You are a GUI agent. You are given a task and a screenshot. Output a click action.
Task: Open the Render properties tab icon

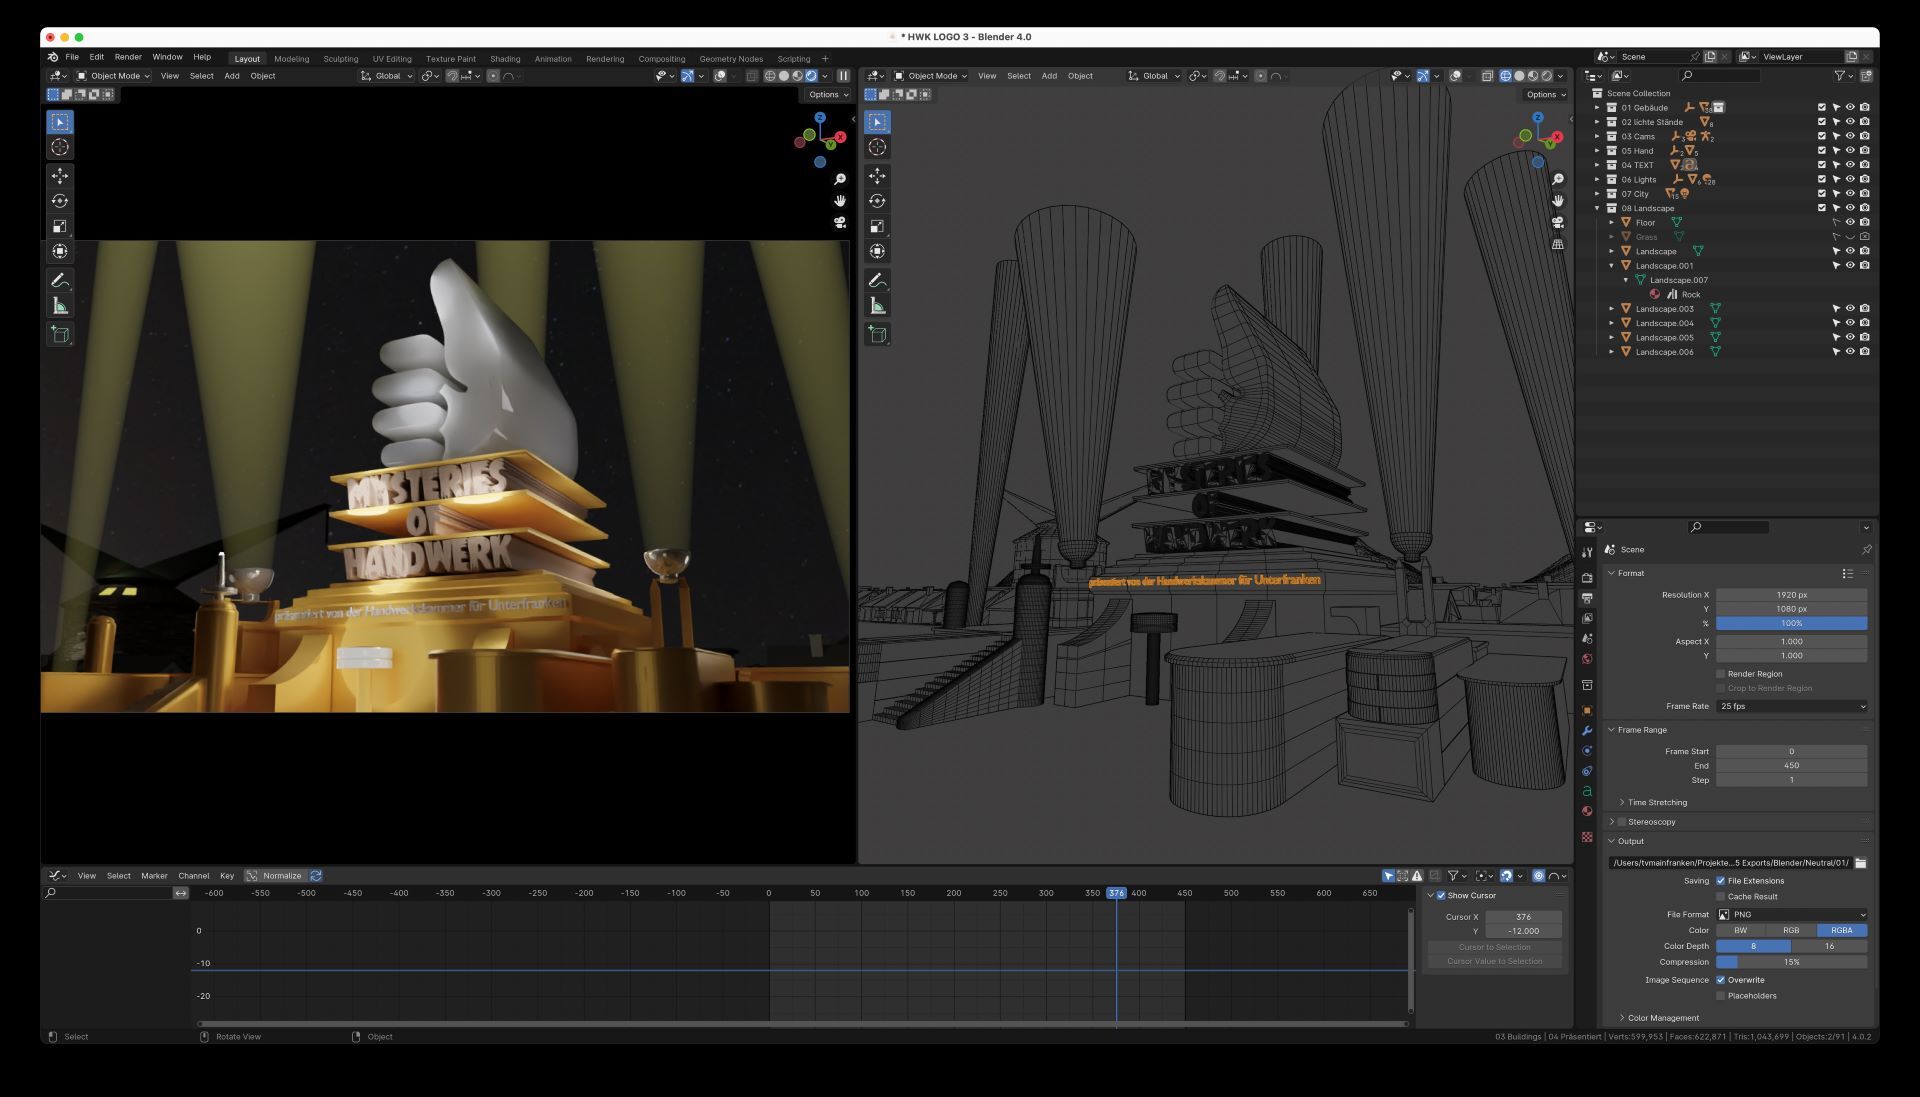[1587, 578]
